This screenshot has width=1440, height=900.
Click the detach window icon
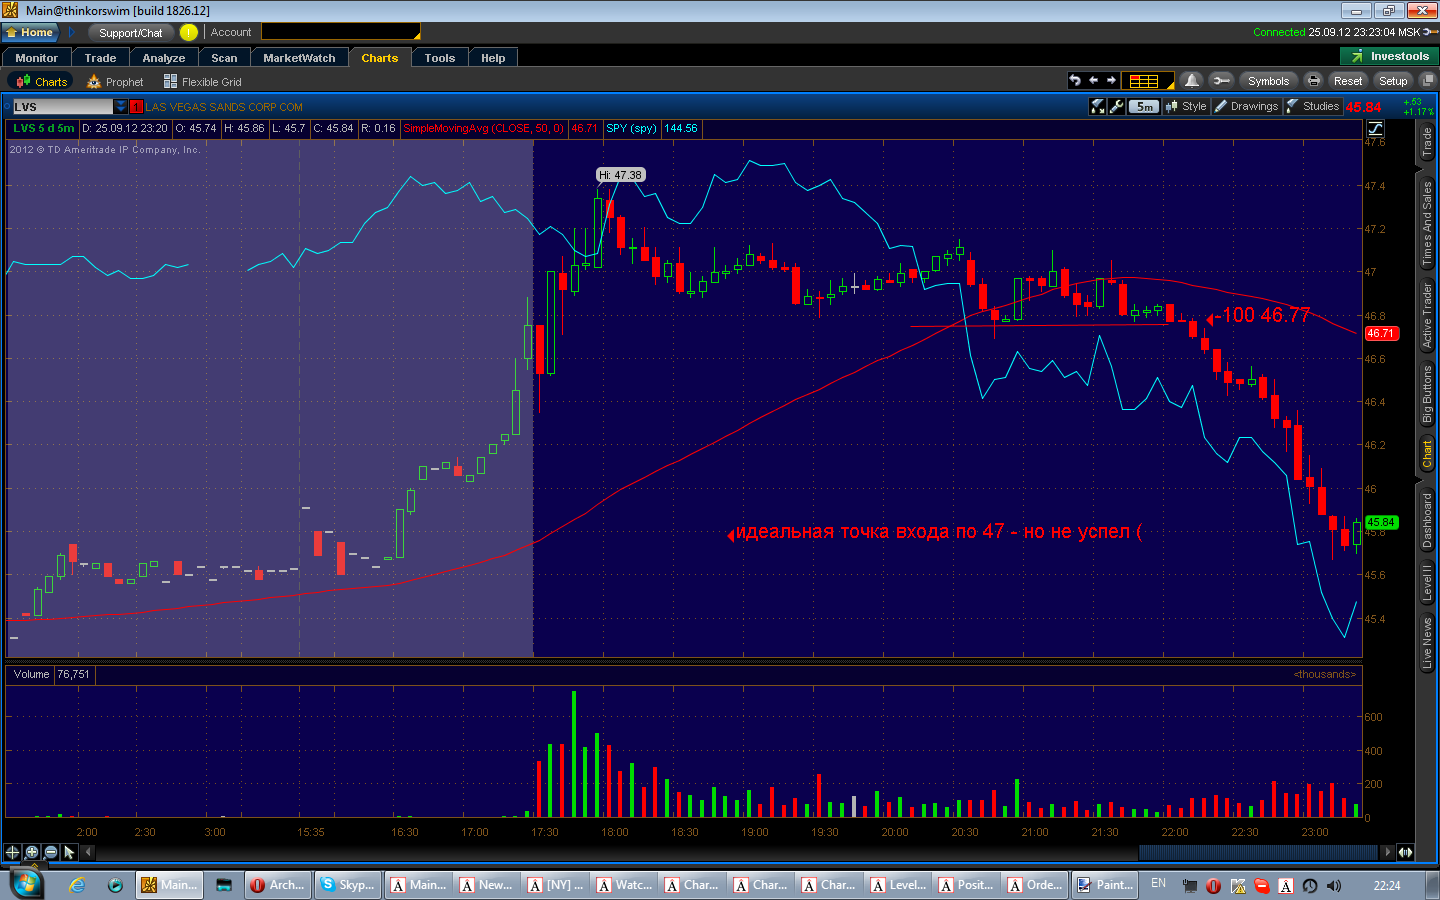pos(1428,80)
